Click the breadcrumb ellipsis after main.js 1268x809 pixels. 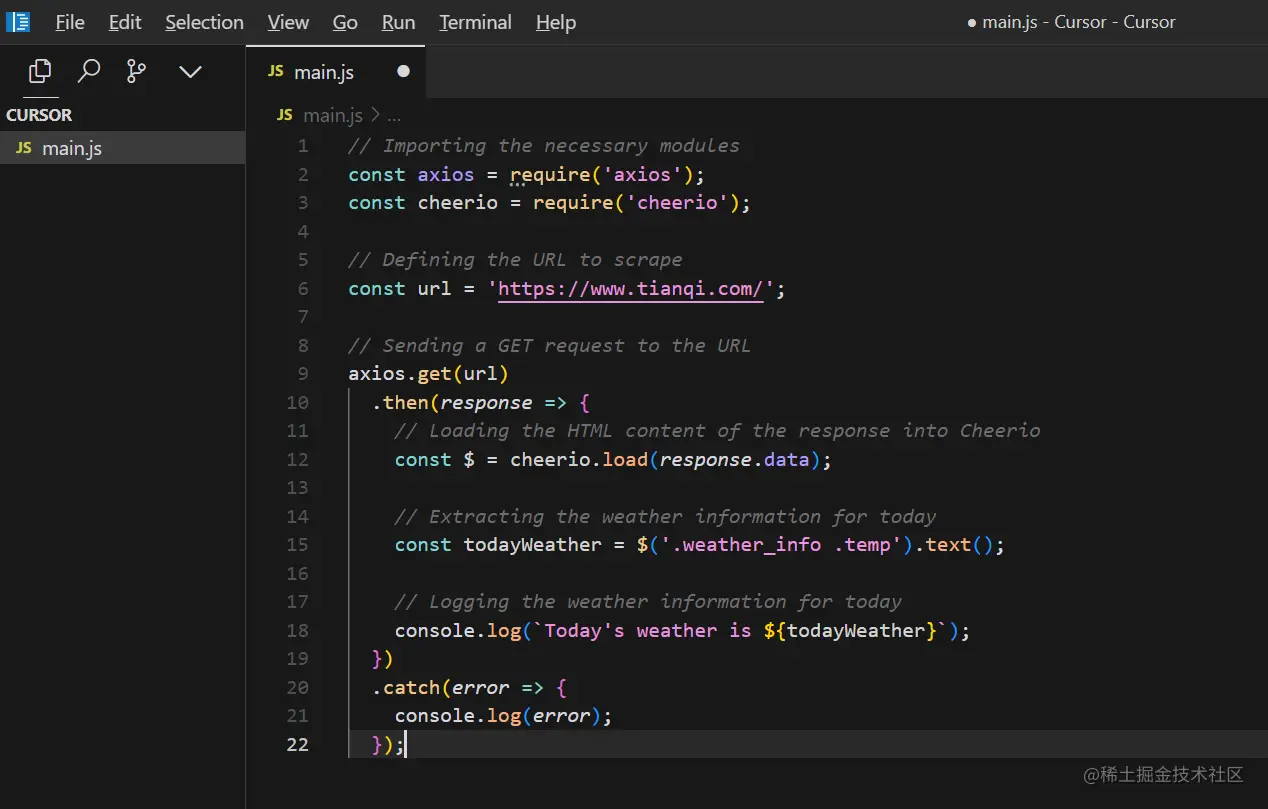[394, 116]
